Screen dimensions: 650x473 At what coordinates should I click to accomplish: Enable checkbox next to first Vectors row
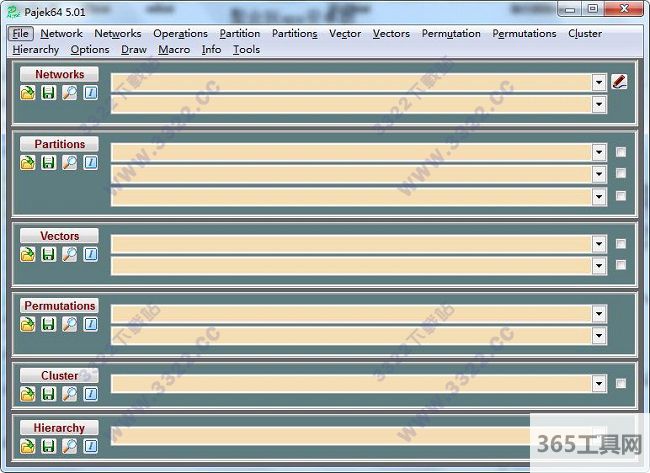[621, 244]
